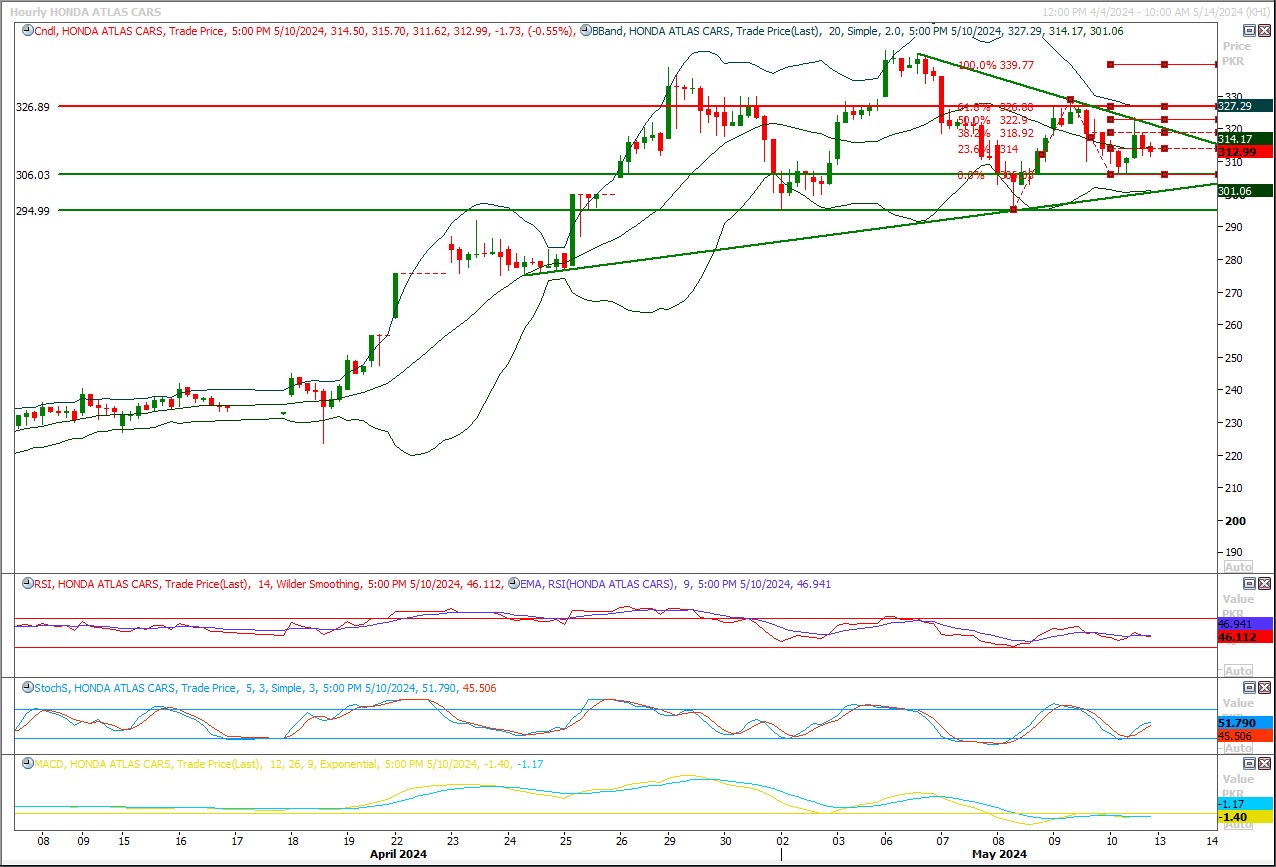Screen dimensions: 1276x867
Task: Click the 46.112 RSI value tag
Action: (x=1245, y=636)
